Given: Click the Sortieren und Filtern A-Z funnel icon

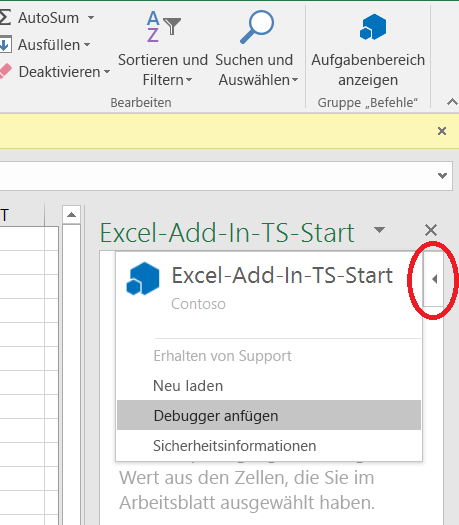Looking at the screenshot, I should (163, 26).
